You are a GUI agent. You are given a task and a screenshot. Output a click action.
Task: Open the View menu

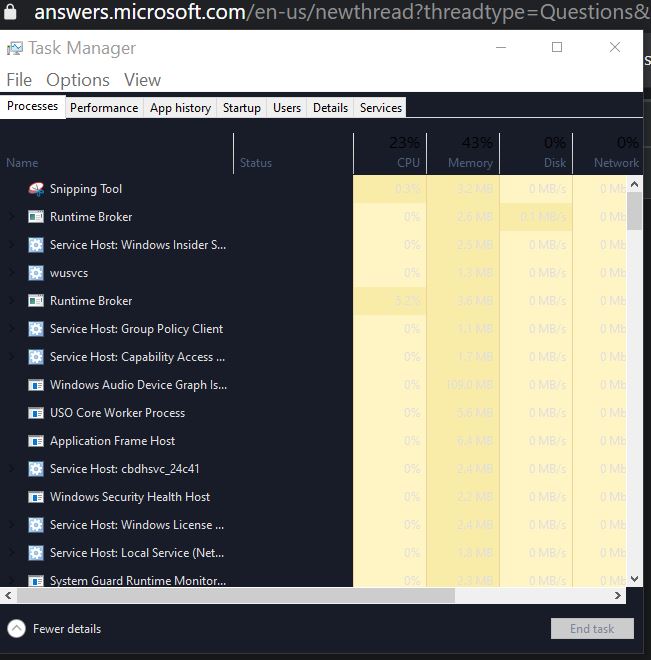(142, 80)
